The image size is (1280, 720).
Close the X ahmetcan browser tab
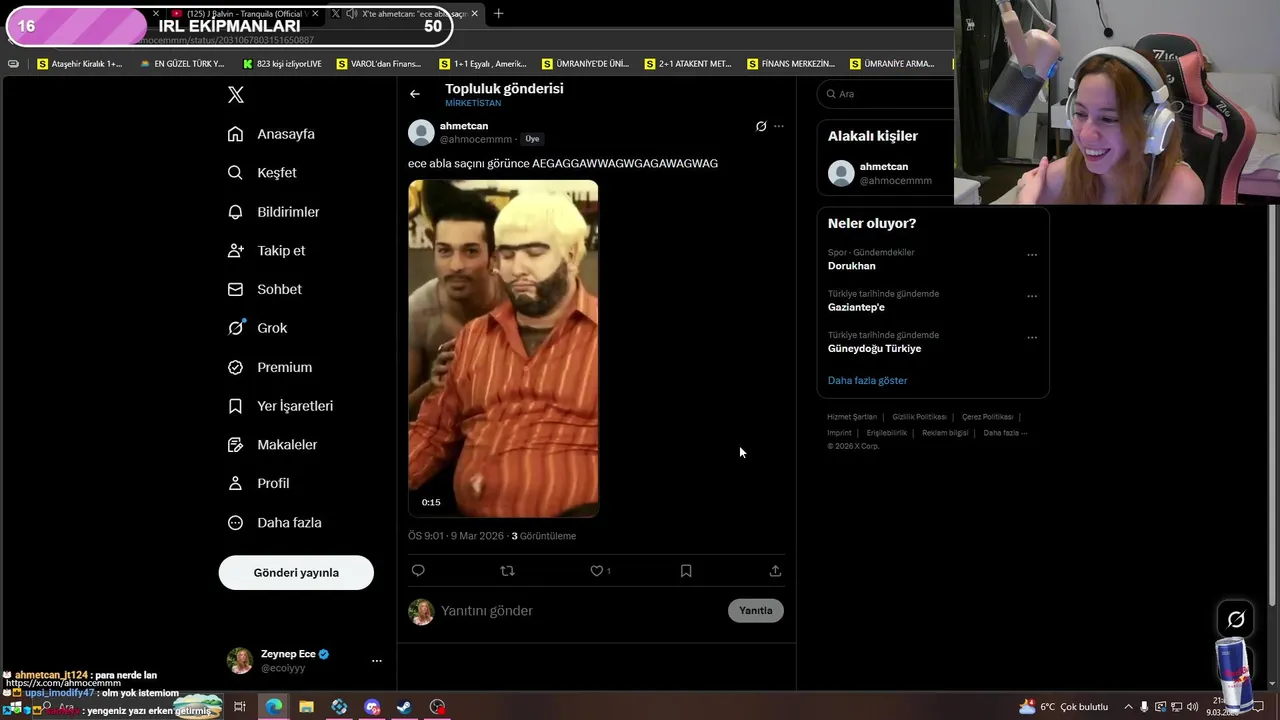pyautogui.click(x=474, y=14)
